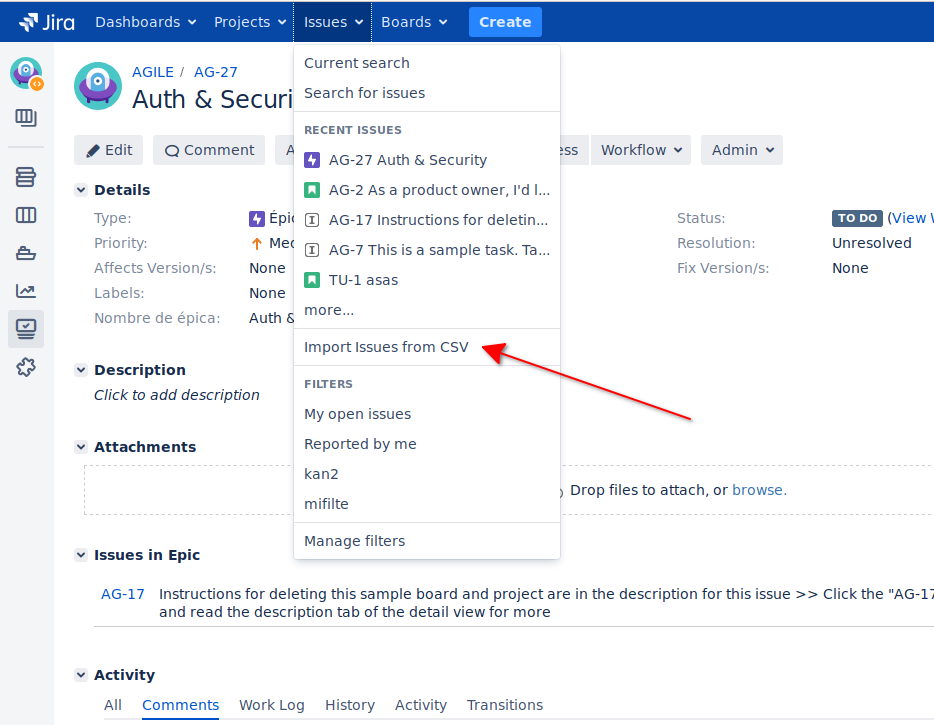Switch to the Comments tab
The image size is (934, 725).
point(180,705)
